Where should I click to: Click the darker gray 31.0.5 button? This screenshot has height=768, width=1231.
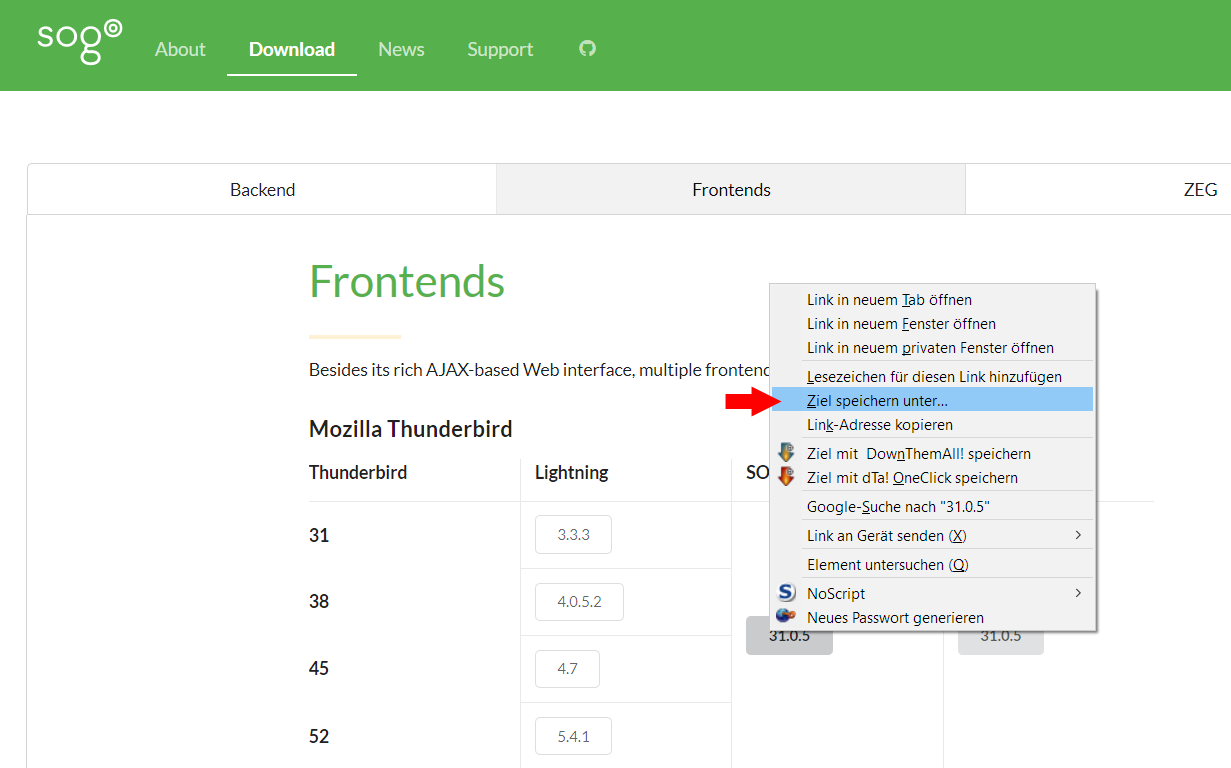pos(789,636)
